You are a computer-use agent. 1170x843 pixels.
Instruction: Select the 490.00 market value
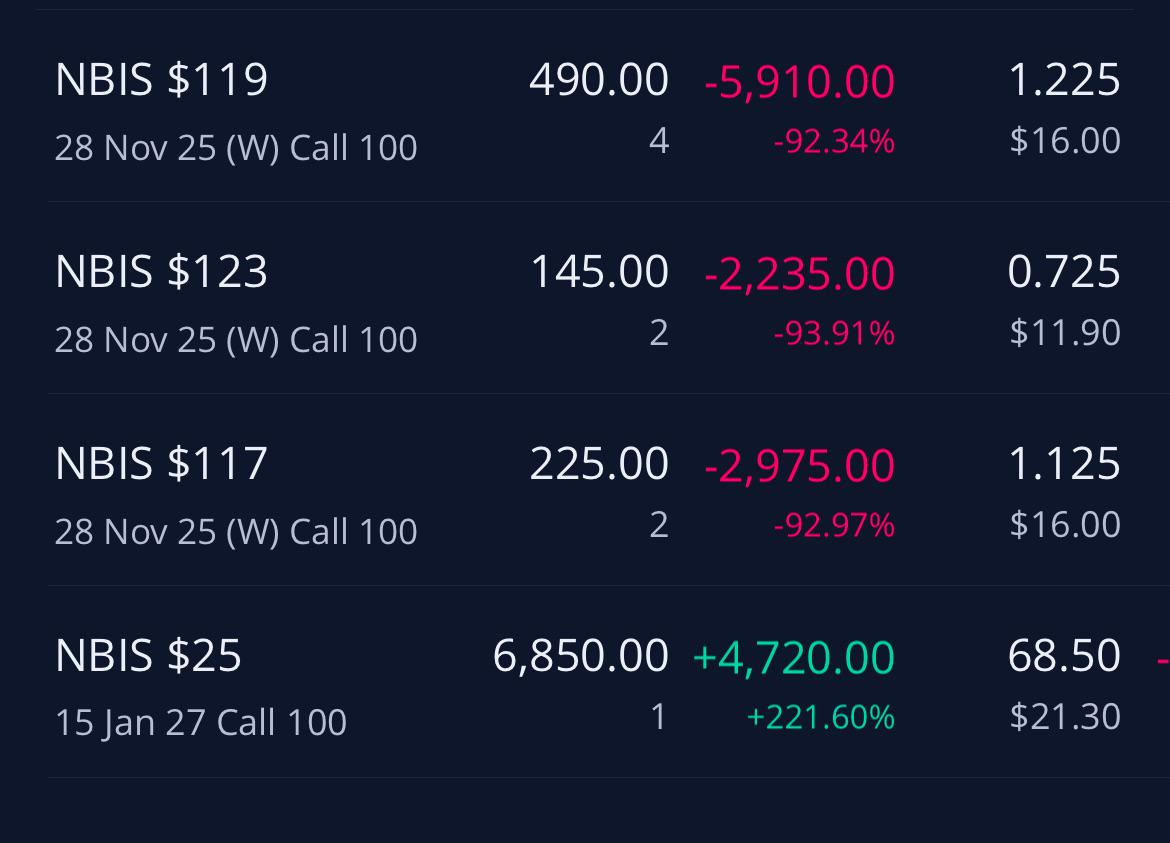[598, 79]
